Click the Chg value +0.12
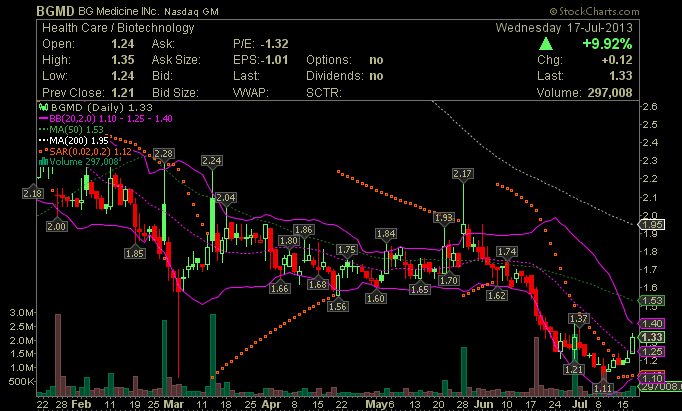Image resolution: width=682 pixels, height=411 pixels. [617, 60]
